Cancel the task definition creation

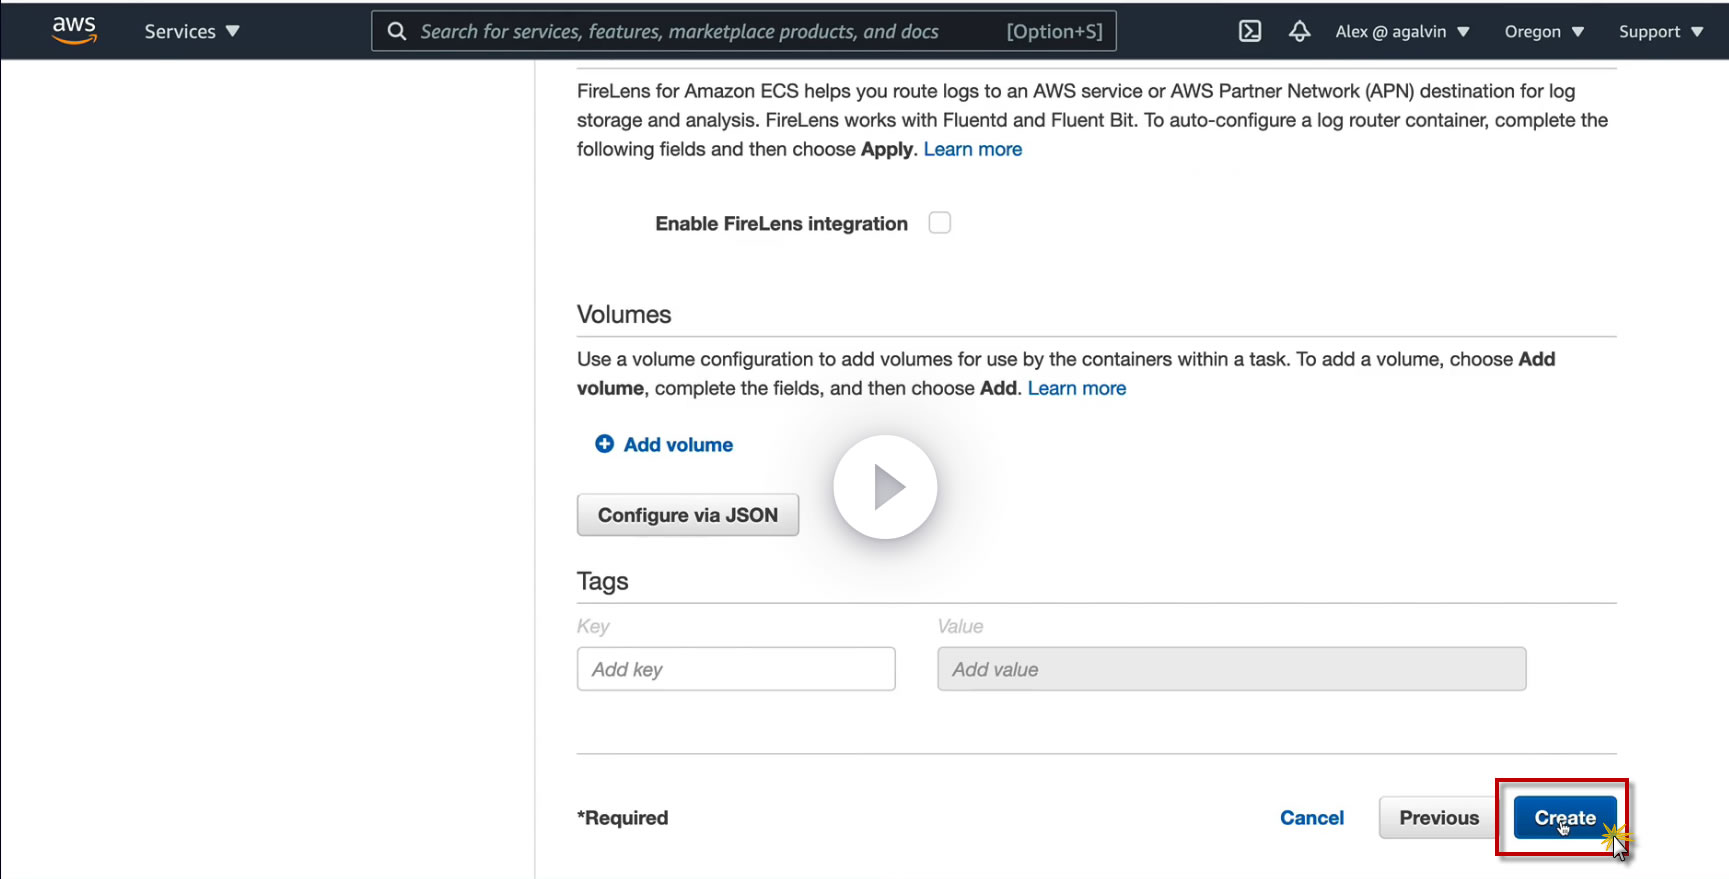(1311, 818)
